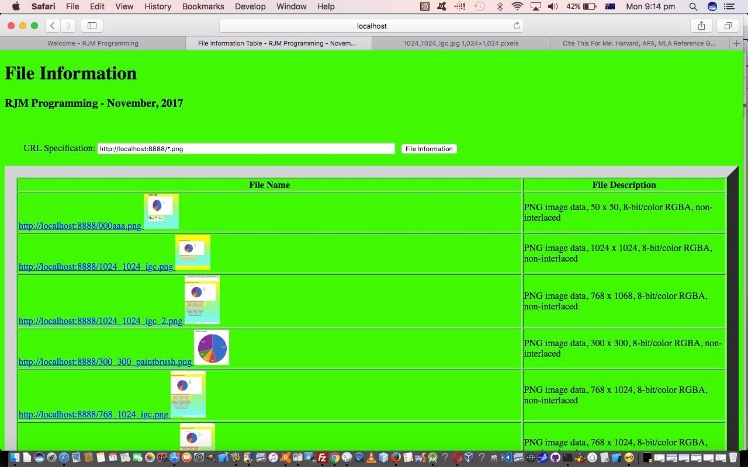748x467 pixels.
Task: Click the pie chart thumbnail for paintbrush.png
Action: (211, 347)
